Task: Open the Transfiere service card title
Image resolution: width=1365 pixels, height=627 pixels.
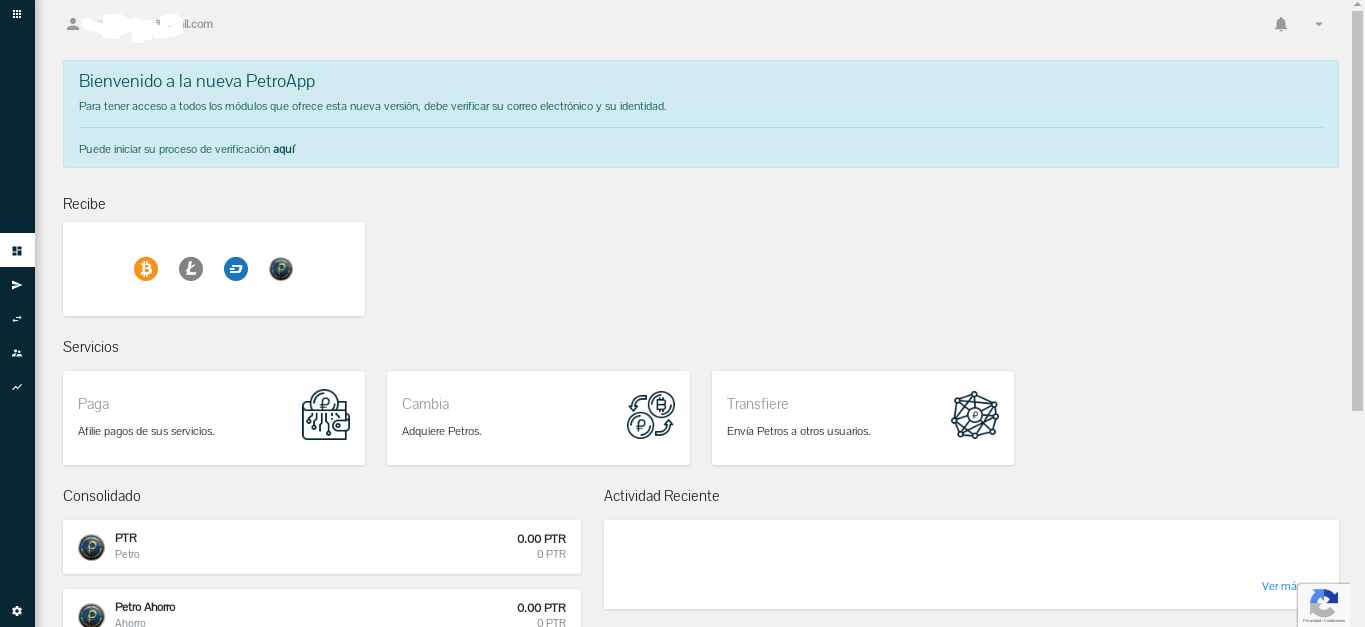Action: click(758, 404)
